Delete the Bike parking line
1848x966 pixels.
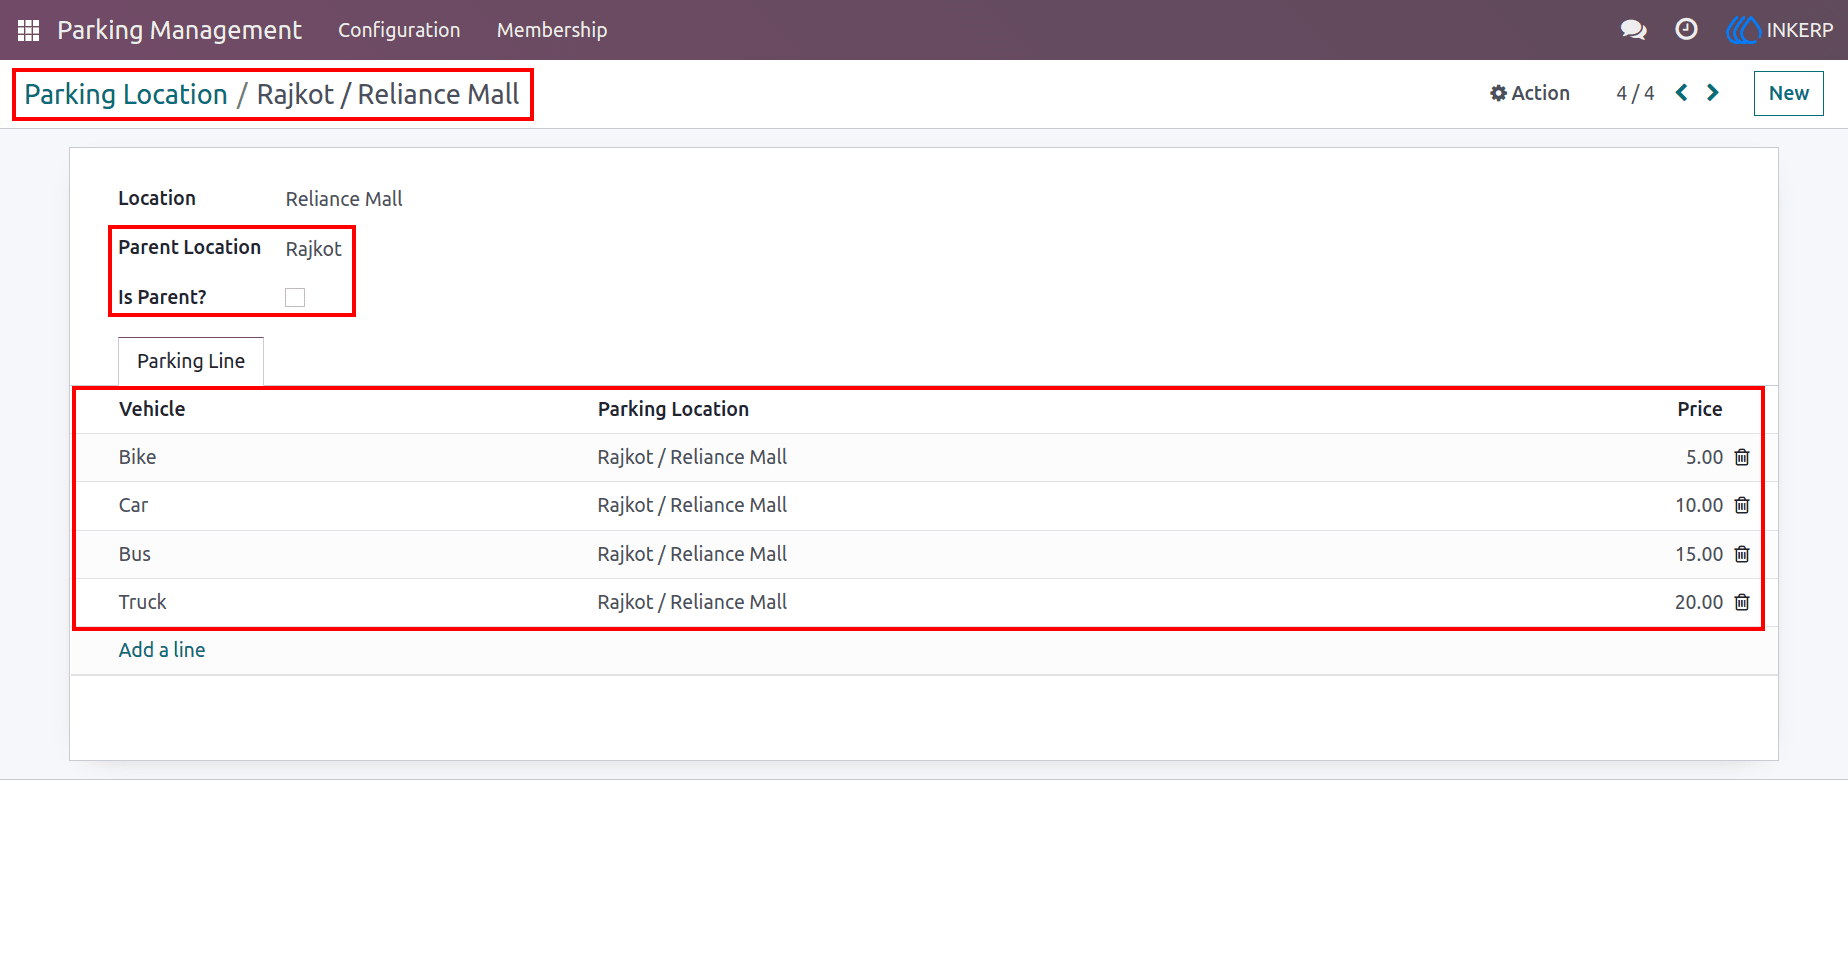click(x=1742, y=457)
